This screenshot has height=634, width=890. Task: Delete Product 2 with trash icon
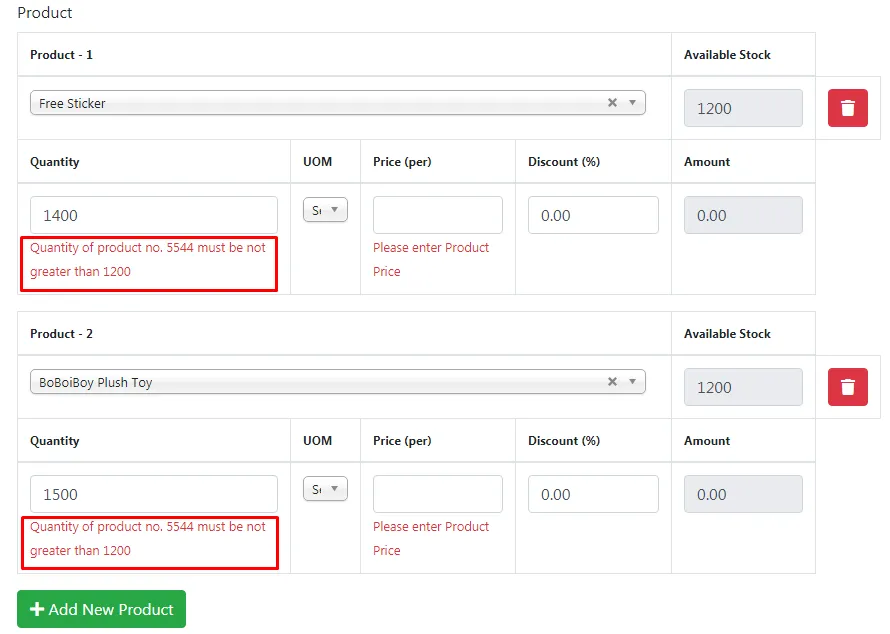[847, 387]
